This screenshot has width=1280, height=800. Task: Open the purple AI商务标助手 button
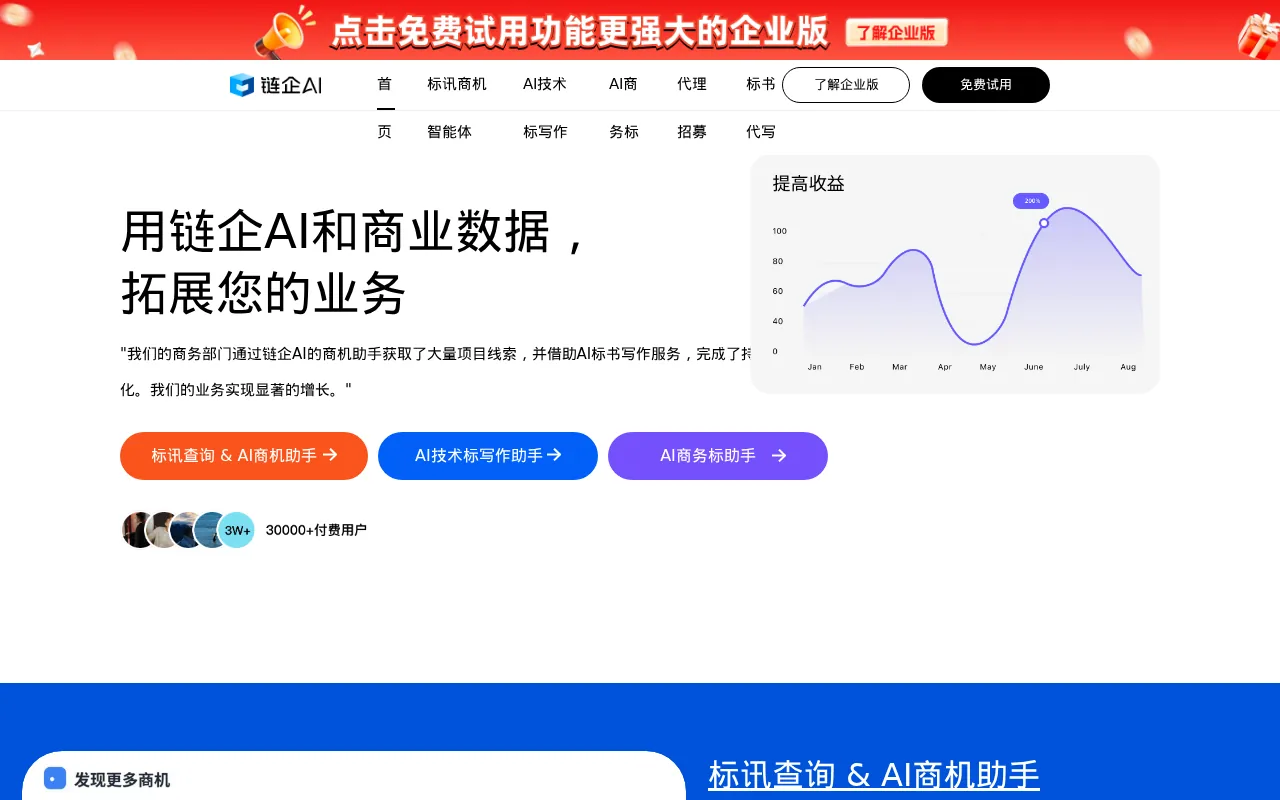pyautogui.click(x=718, y=456)
